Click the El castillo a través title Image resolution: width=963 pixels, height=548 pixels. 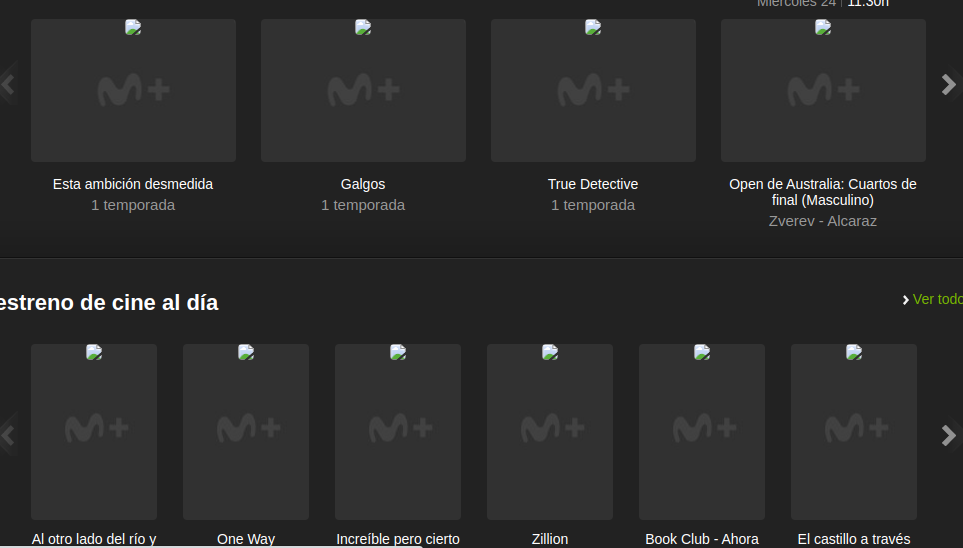tap(854, 539)
